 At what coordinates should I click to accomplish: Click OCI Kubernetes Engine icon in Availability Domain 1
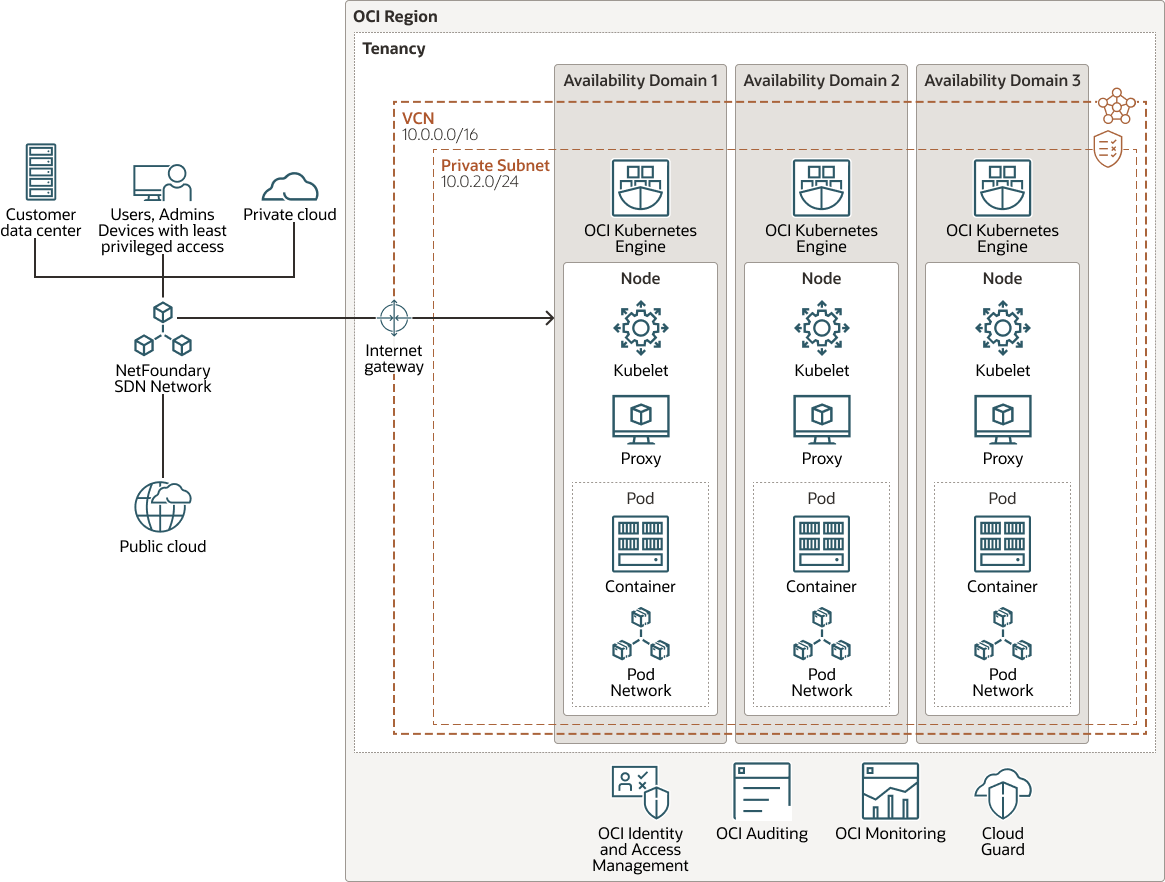640,188
